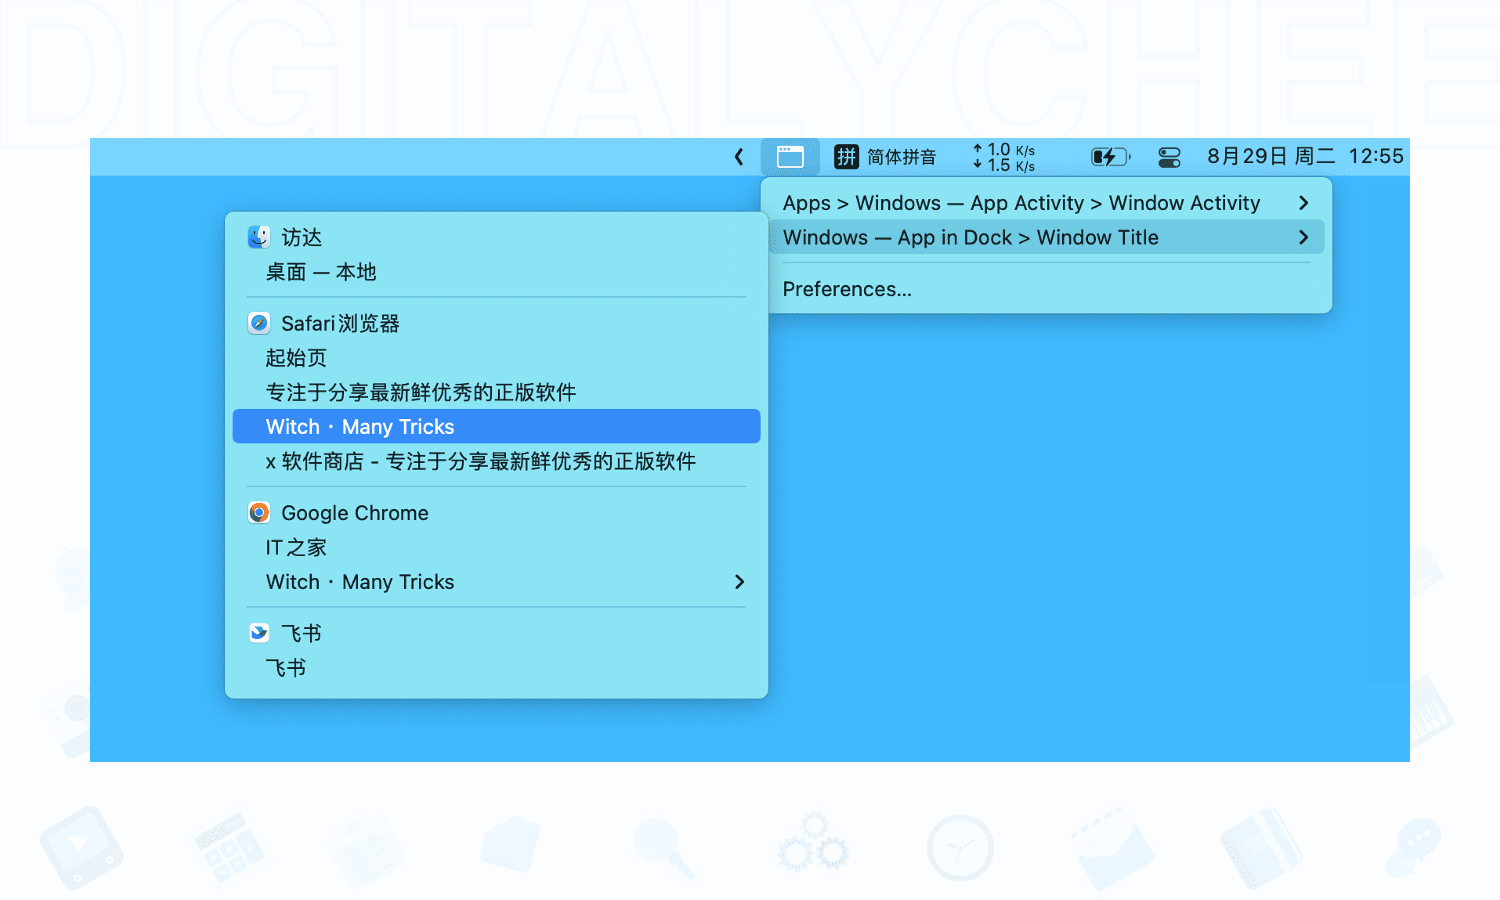The image size is (1500, 900).
Task: Click the Witch window icon in menu bar
Action: (x=790, y=157)
